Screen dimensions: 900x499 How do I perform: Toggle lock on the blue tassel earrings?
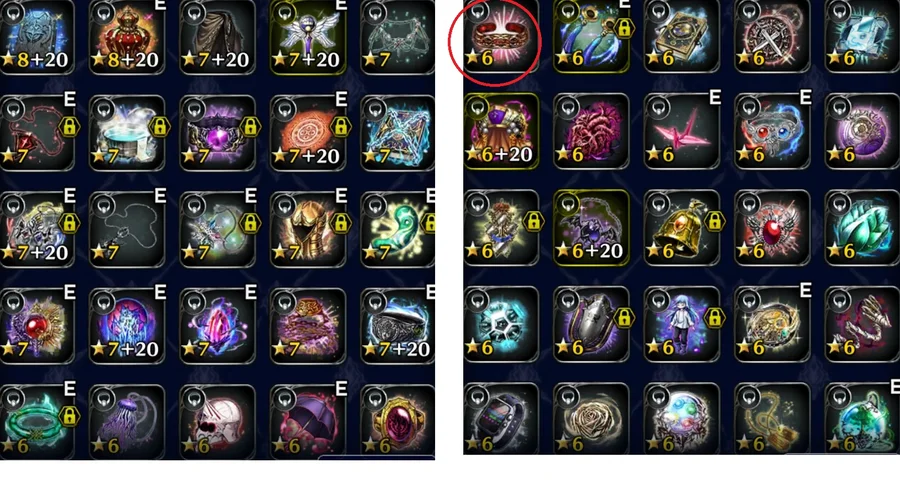click(x=624, y=29)
